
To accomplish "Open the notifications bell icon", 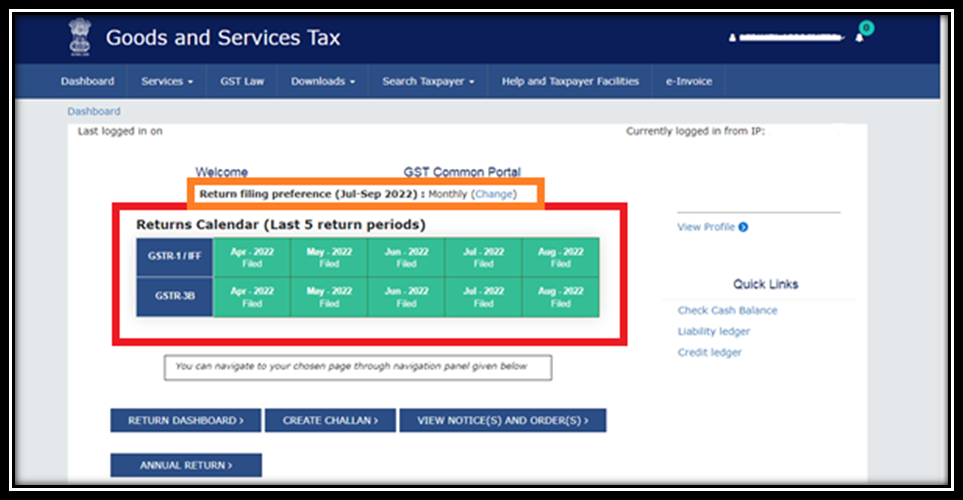I will pos(859,38).
